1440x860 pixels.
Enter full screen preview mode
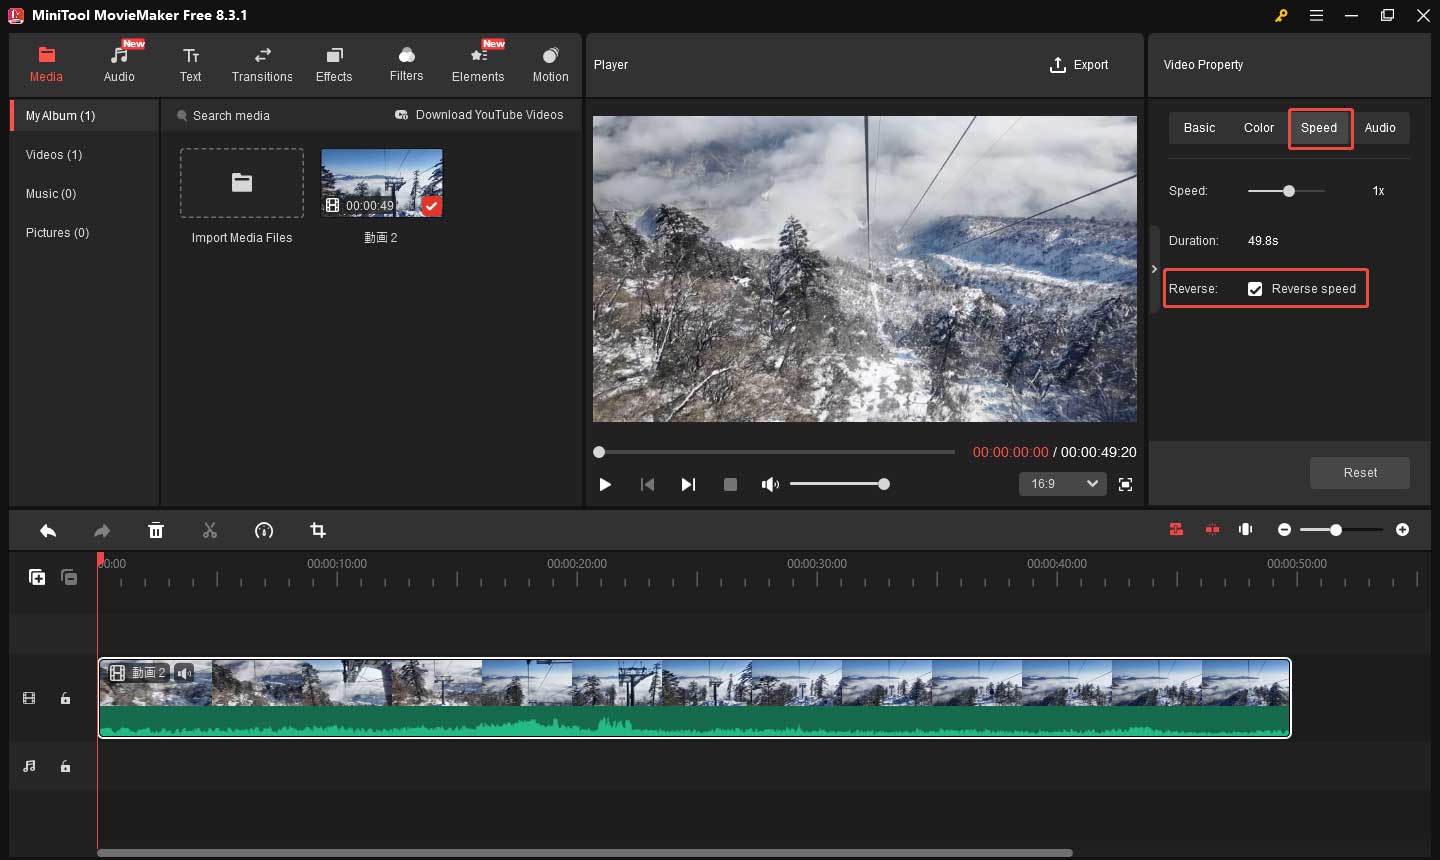coord(1125,484)
